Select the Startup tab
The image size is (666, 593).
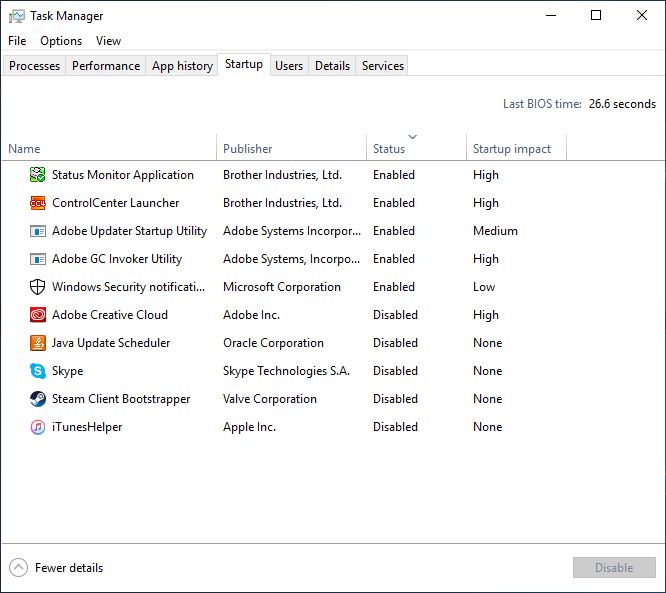(244, 64)
